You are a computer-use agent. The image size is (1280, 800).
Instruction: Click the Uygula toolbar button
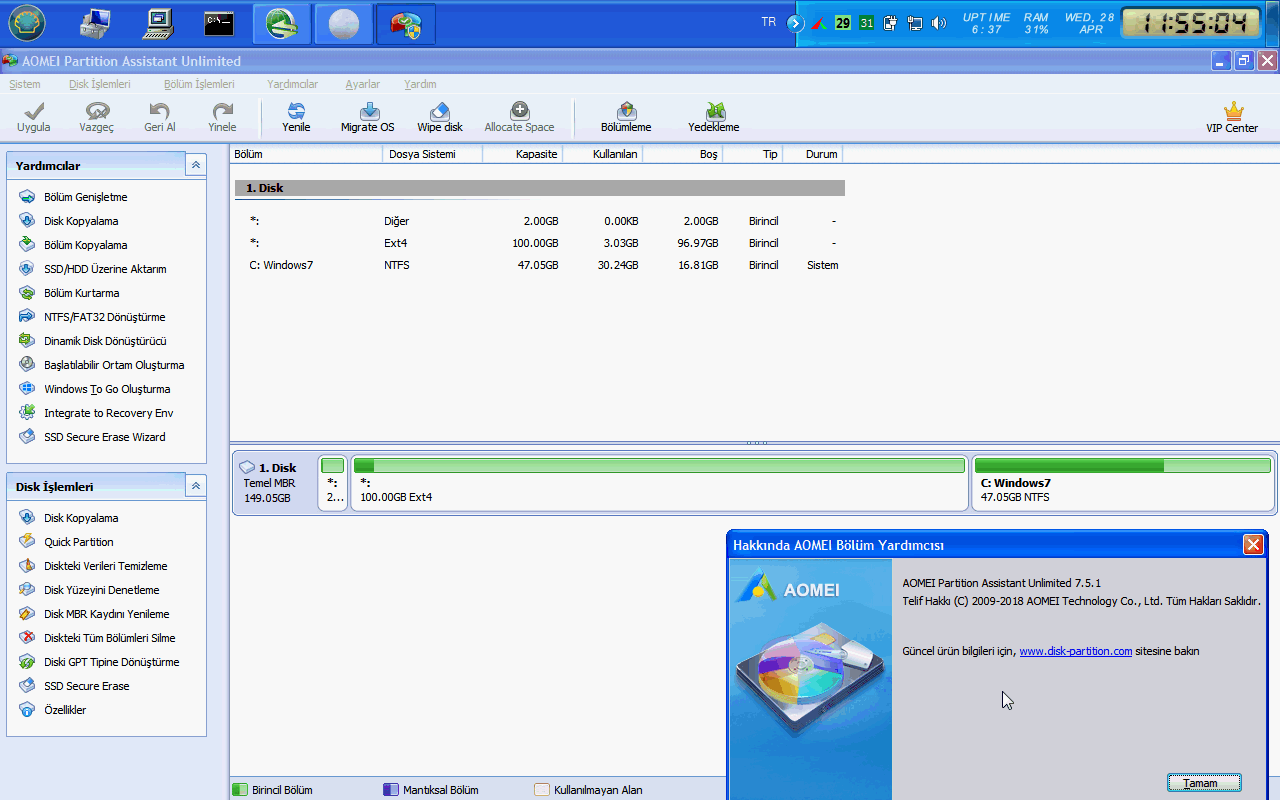(x=33, y=117)
